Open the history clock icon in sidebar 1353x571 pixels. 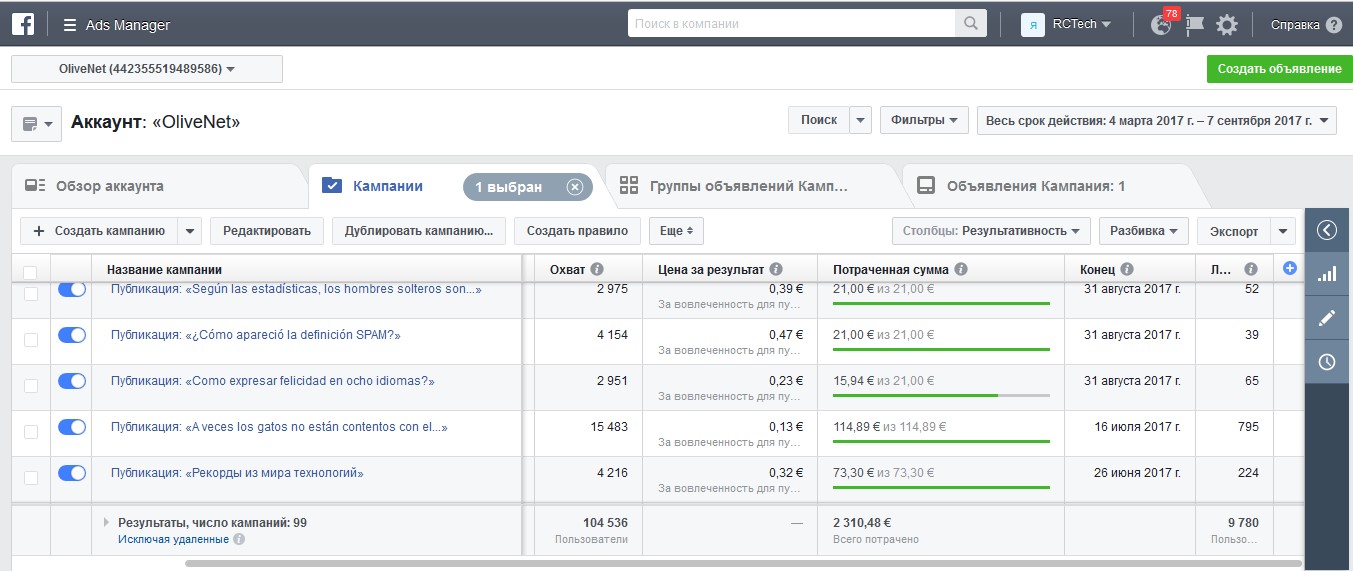tap(1327, 362)
